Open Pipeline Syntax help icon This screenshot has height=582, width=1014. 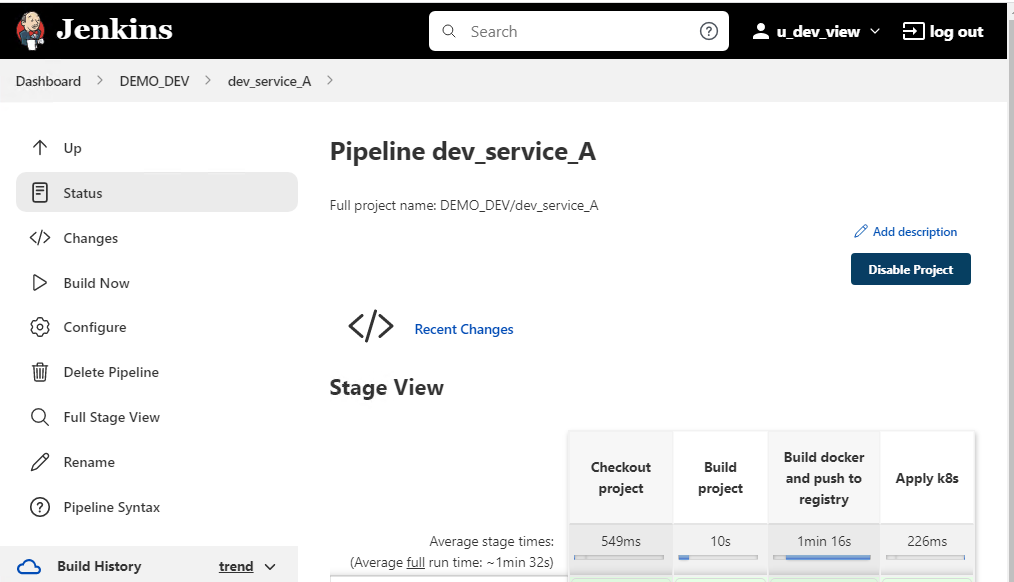coord(40,507)
